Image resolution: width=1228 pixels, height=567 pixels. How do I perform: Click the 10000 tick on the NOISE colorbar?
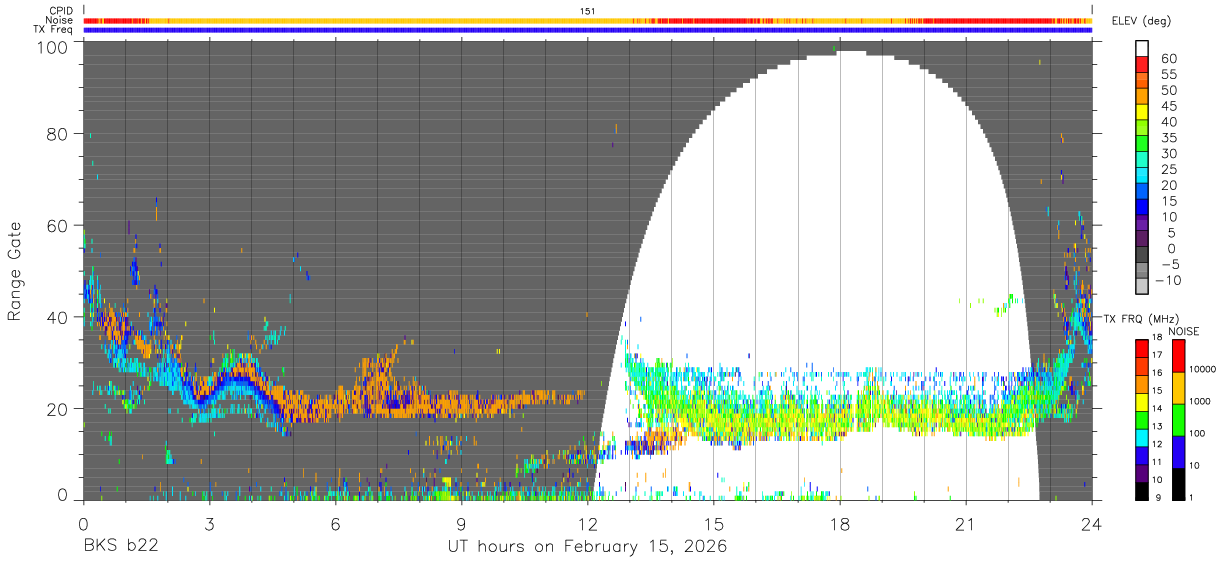coord(1203,370)
